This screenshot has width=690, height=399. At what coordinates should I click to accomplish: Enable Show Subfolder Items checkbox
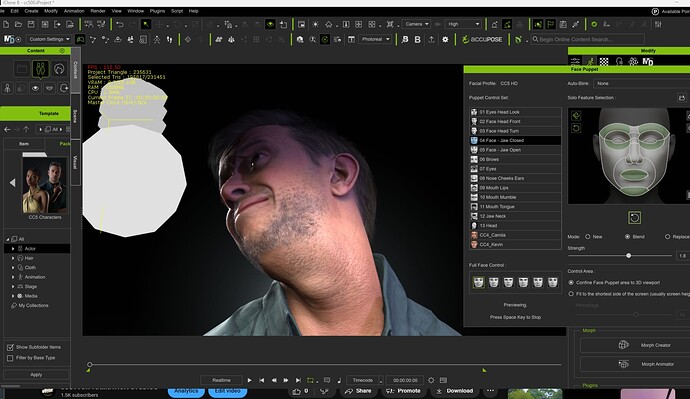pyautogui.click(x=10, y=347)
